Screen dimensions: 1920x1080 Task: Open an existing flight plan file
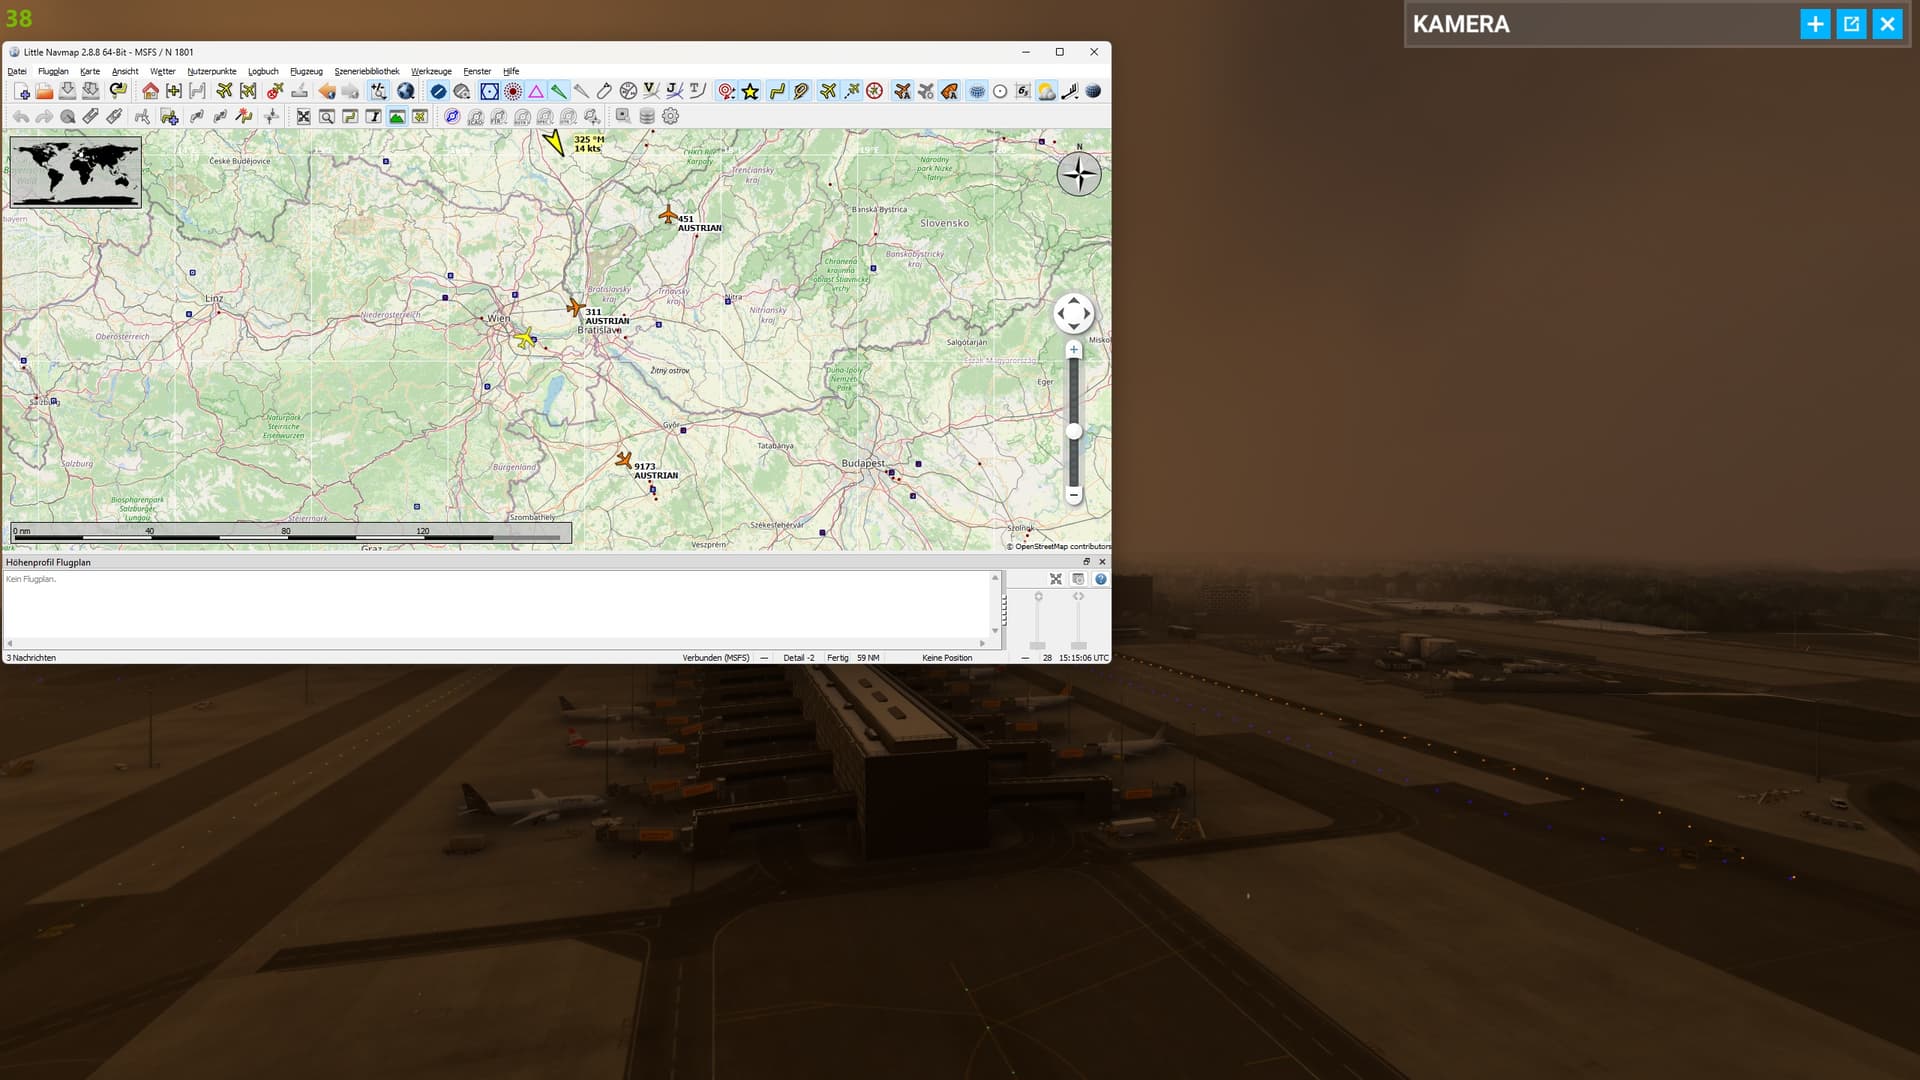(43, 91)
